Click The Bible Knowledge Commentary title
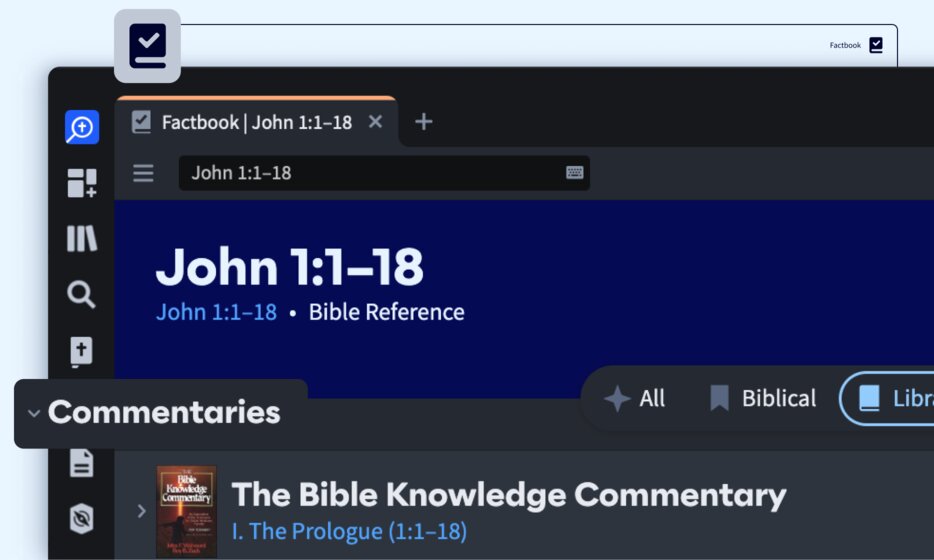Image resolution: width=934 pixels, height=560 pixels. (x=509, y=496)
